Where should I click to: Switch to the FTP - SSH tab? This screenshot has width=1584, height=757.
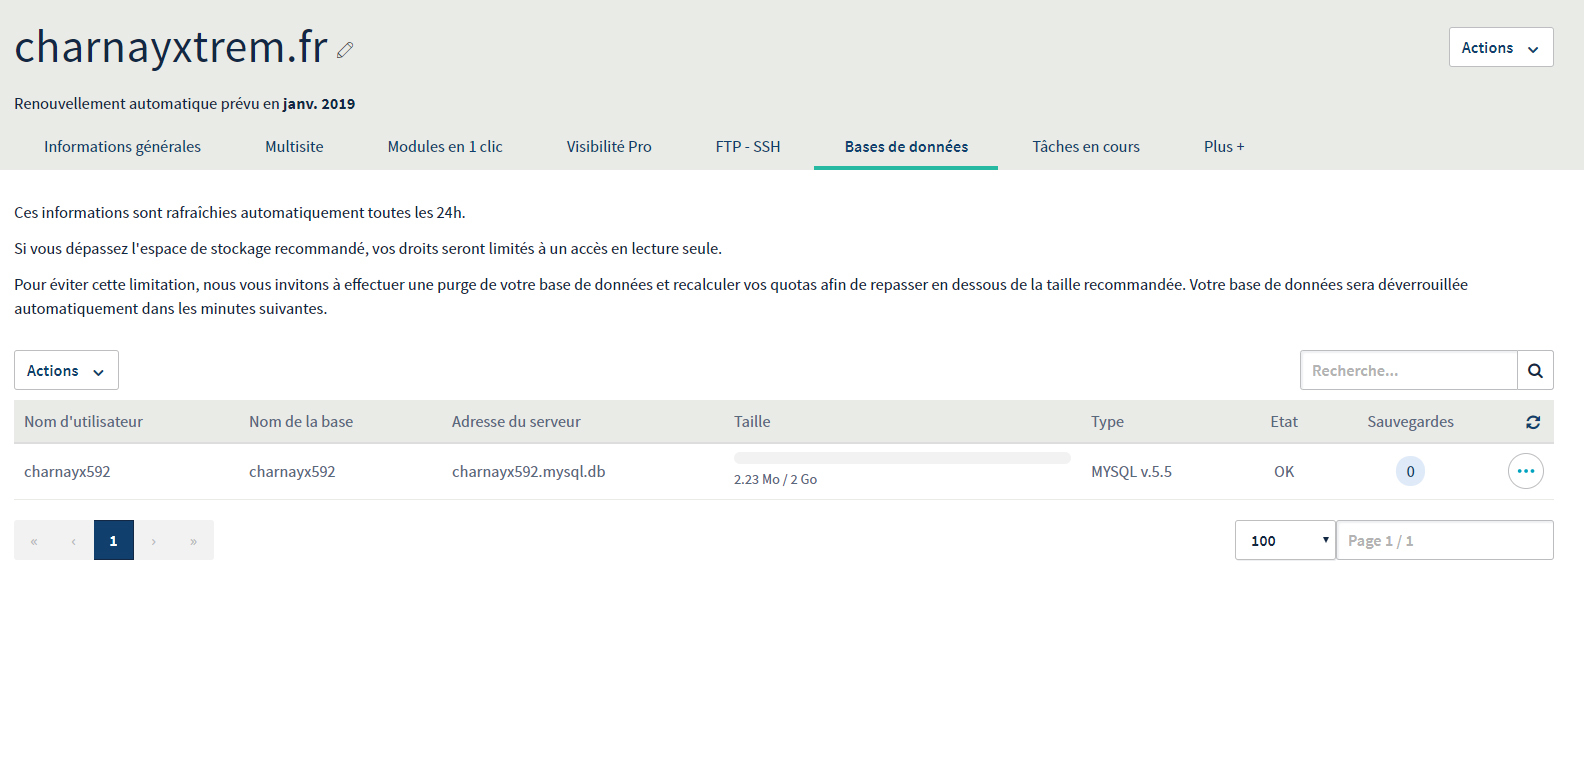pyautogui.click(x=747, y=147)
